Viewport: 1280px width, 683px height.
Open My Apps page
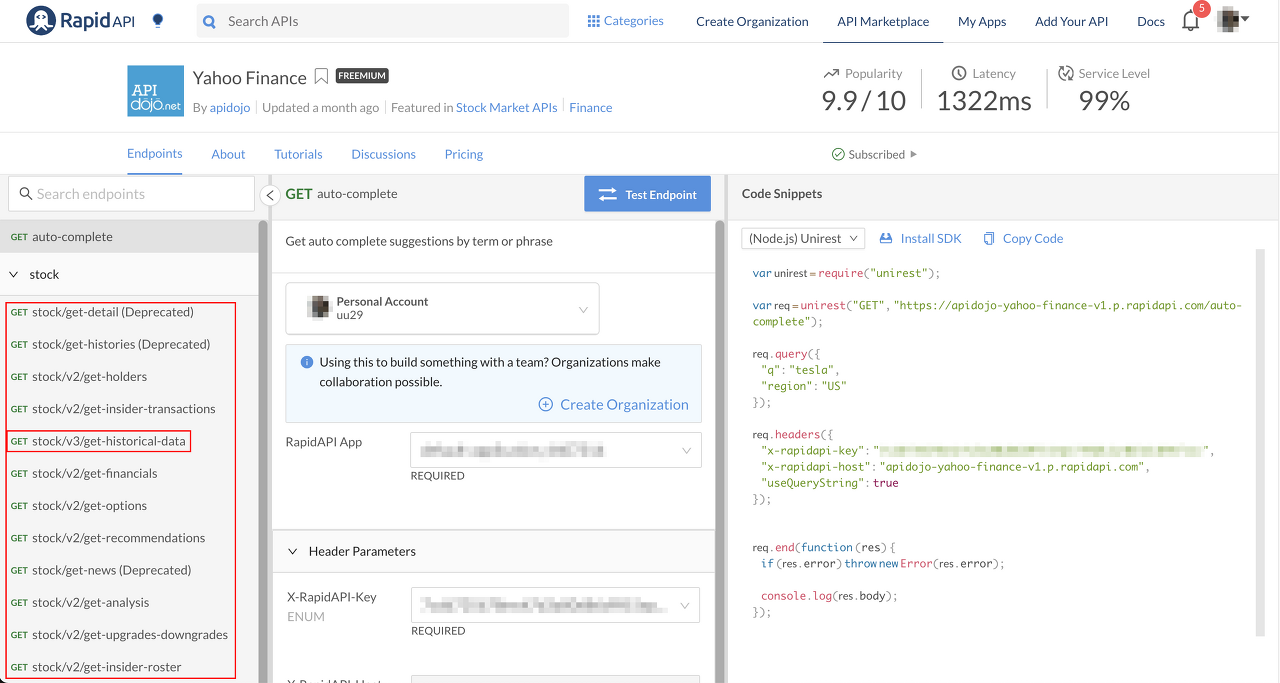(982, 21)
